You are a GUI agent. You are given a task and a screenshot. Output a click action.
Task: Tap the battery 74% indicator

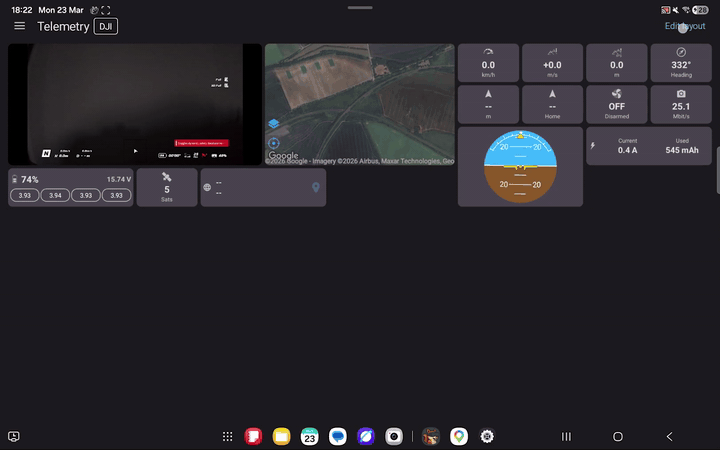[26, 179]
